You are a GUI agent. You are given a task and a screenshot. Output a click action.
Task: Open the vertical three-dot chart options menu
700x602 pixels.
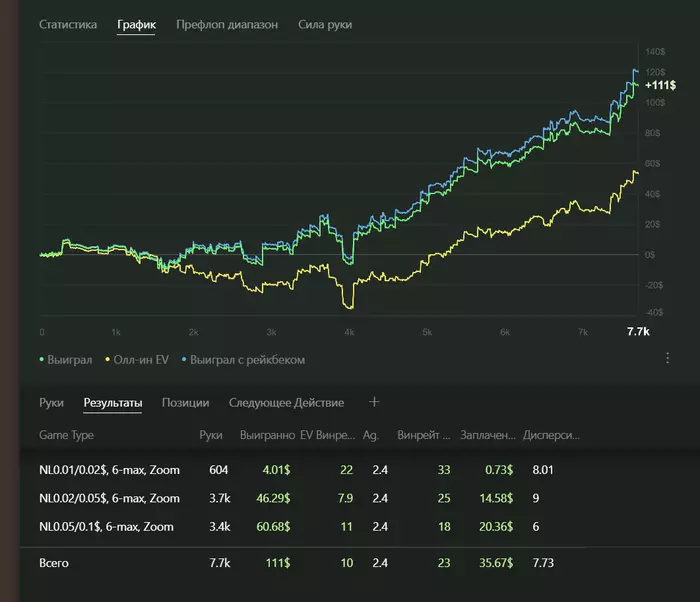(667, 358)
